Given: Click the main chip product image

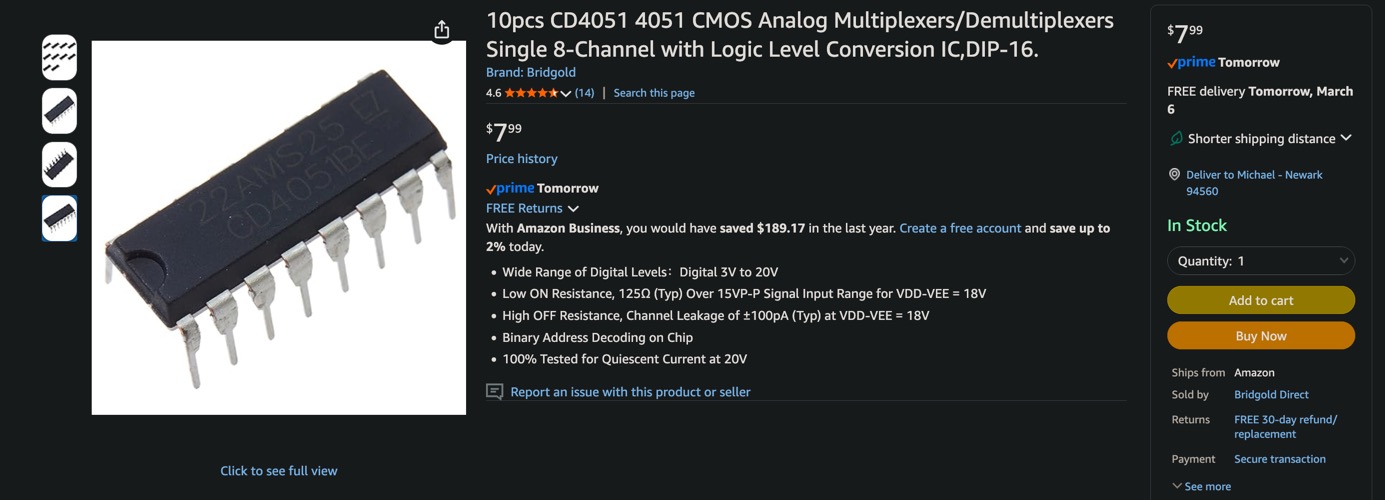Looking at the screenshot, I should [x=279, y=228].
